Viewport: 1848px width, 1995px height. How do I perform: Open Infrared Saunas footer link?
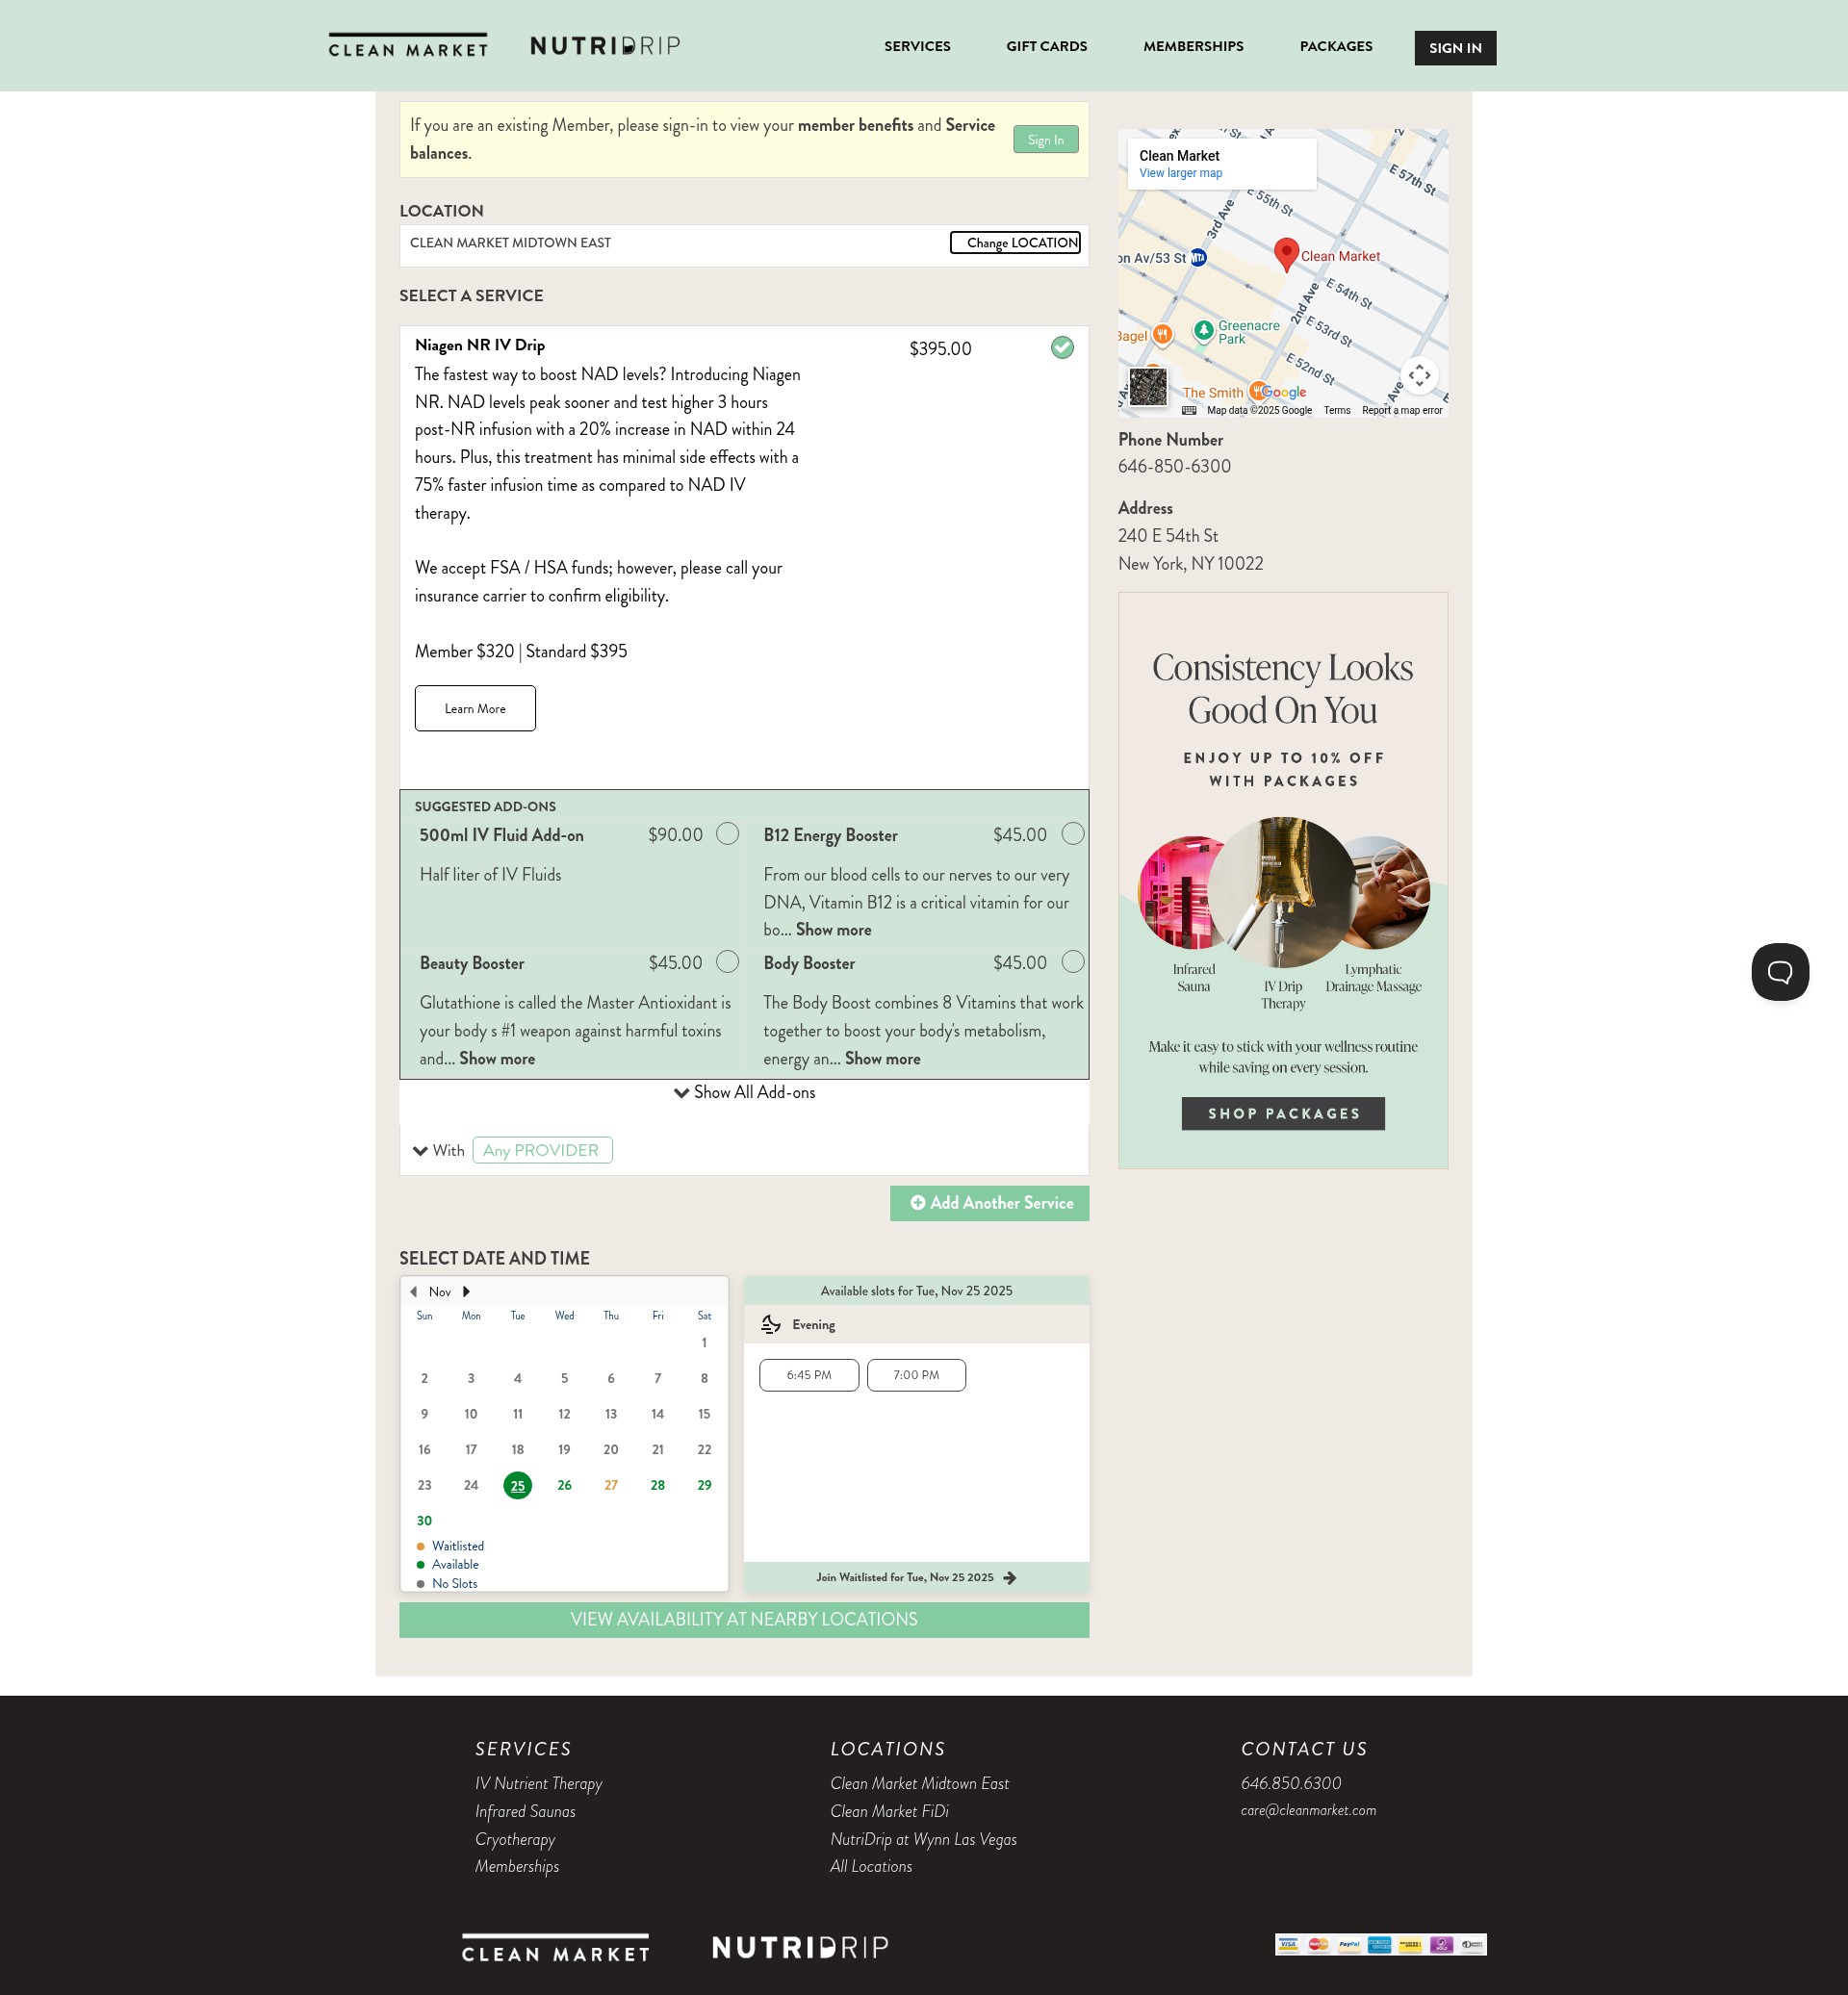point(525,1812)
